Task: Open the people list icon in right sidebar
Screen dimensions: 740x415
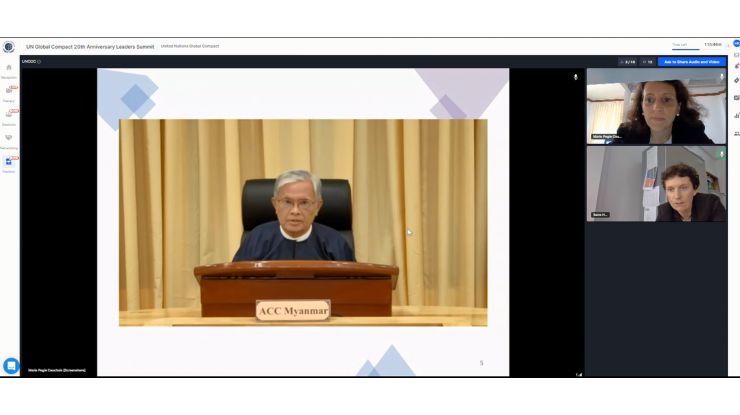Action: [x=736, y=134]
